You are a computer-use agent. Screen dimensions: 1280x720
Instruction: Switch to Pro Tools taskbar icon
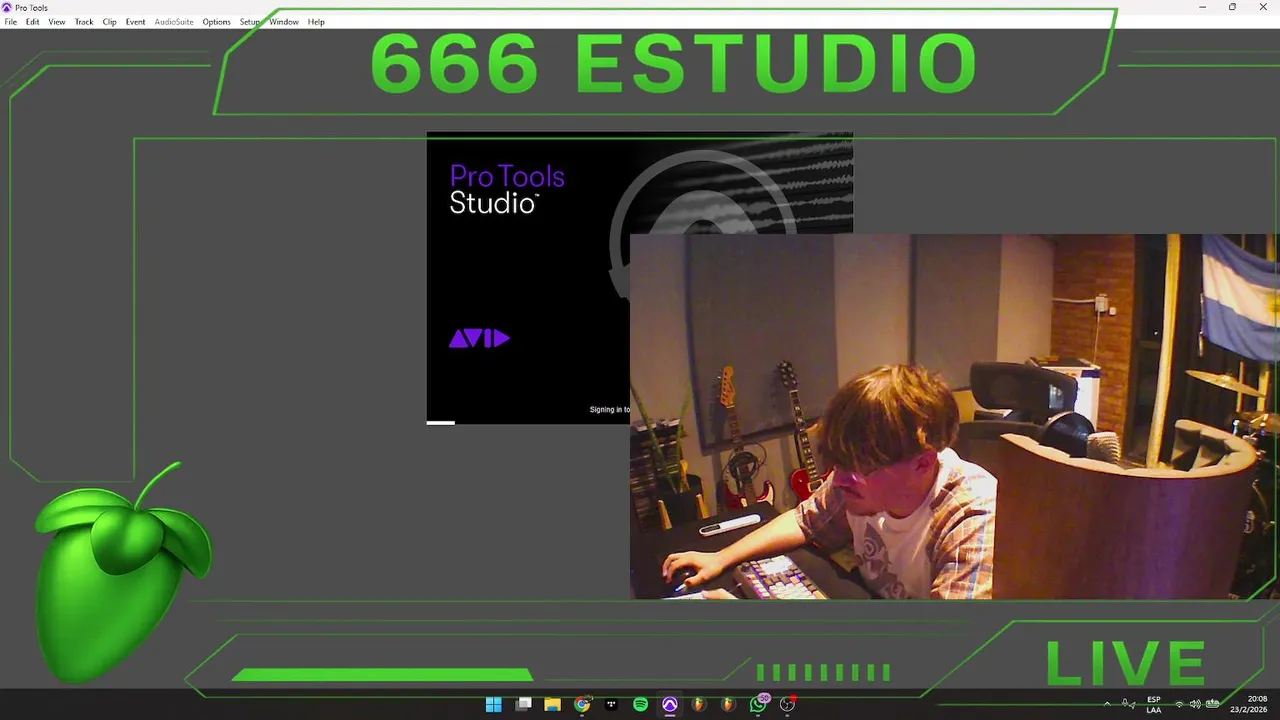point(670,705)
